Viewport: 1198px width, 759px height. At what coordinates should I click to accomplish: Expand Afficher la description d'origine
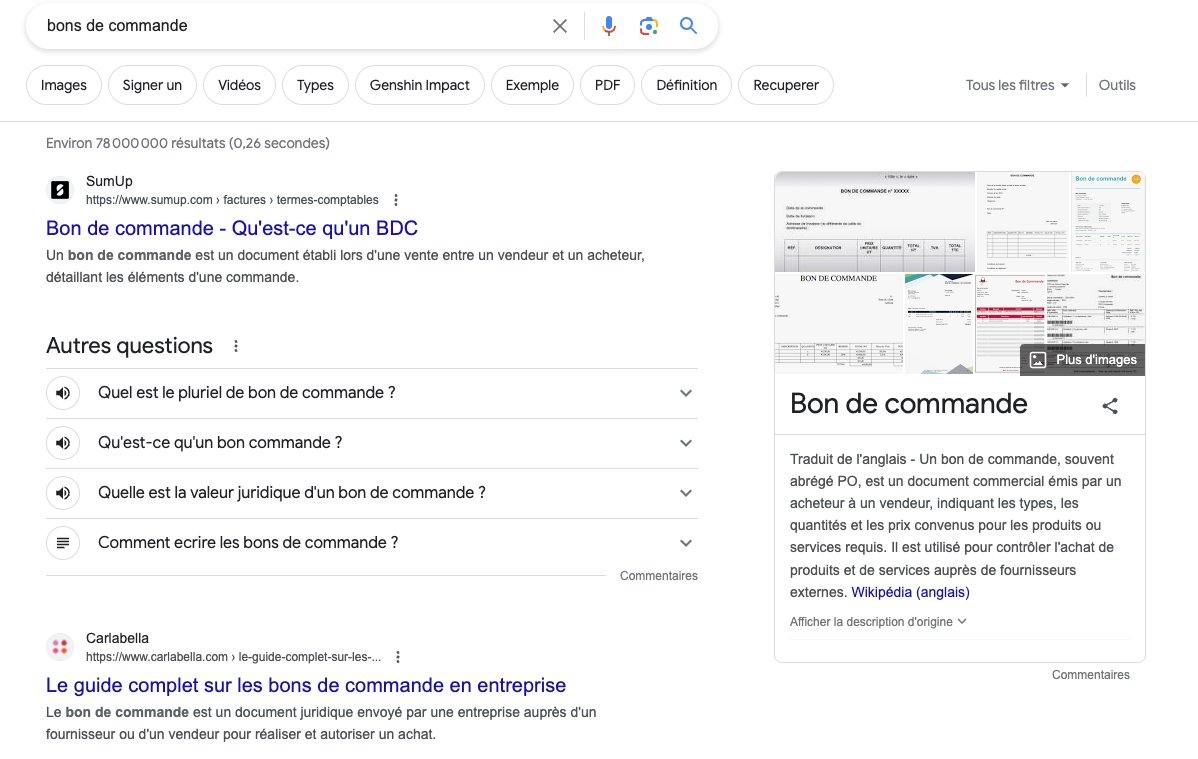tap(878, 622)
